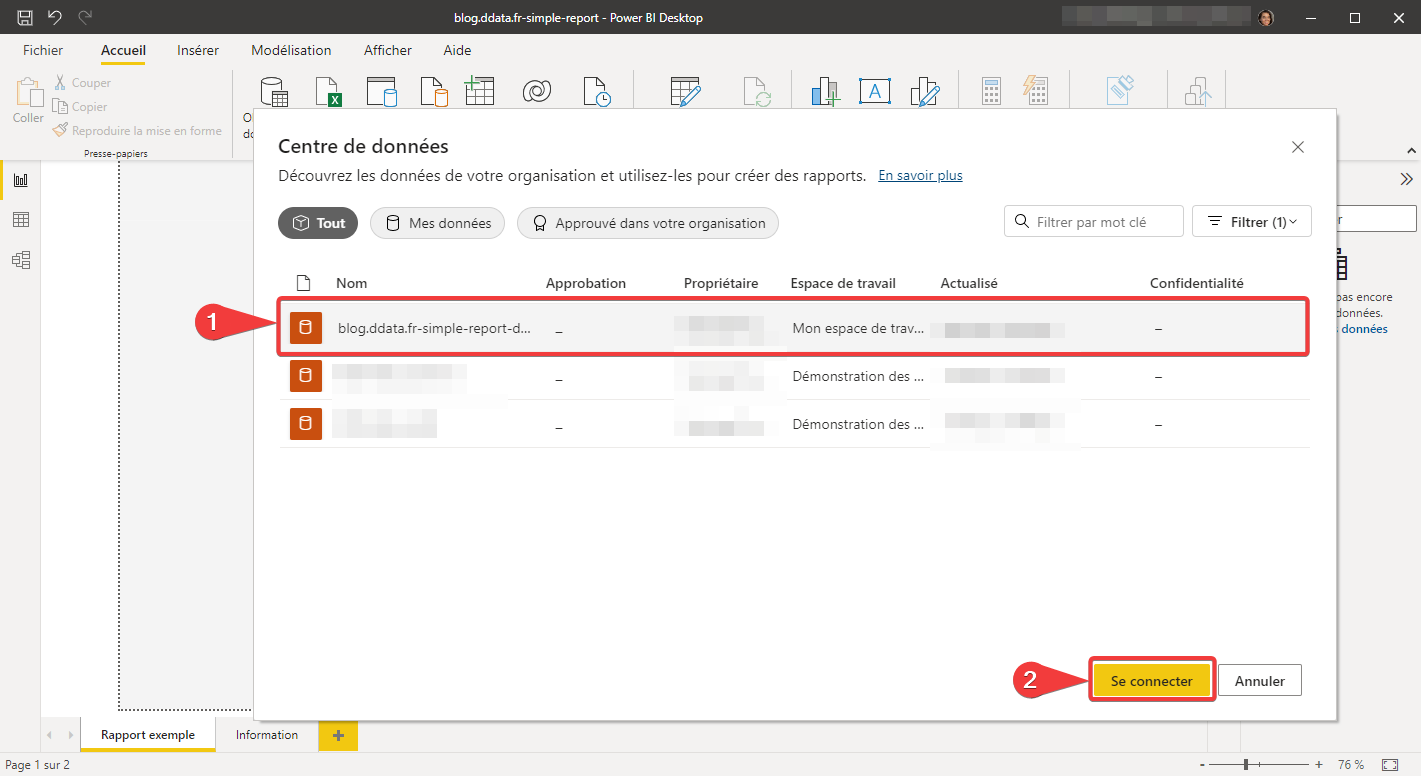Open the En savoir plus link
This screenshot has height=776, width=1421.
point(920,175)
